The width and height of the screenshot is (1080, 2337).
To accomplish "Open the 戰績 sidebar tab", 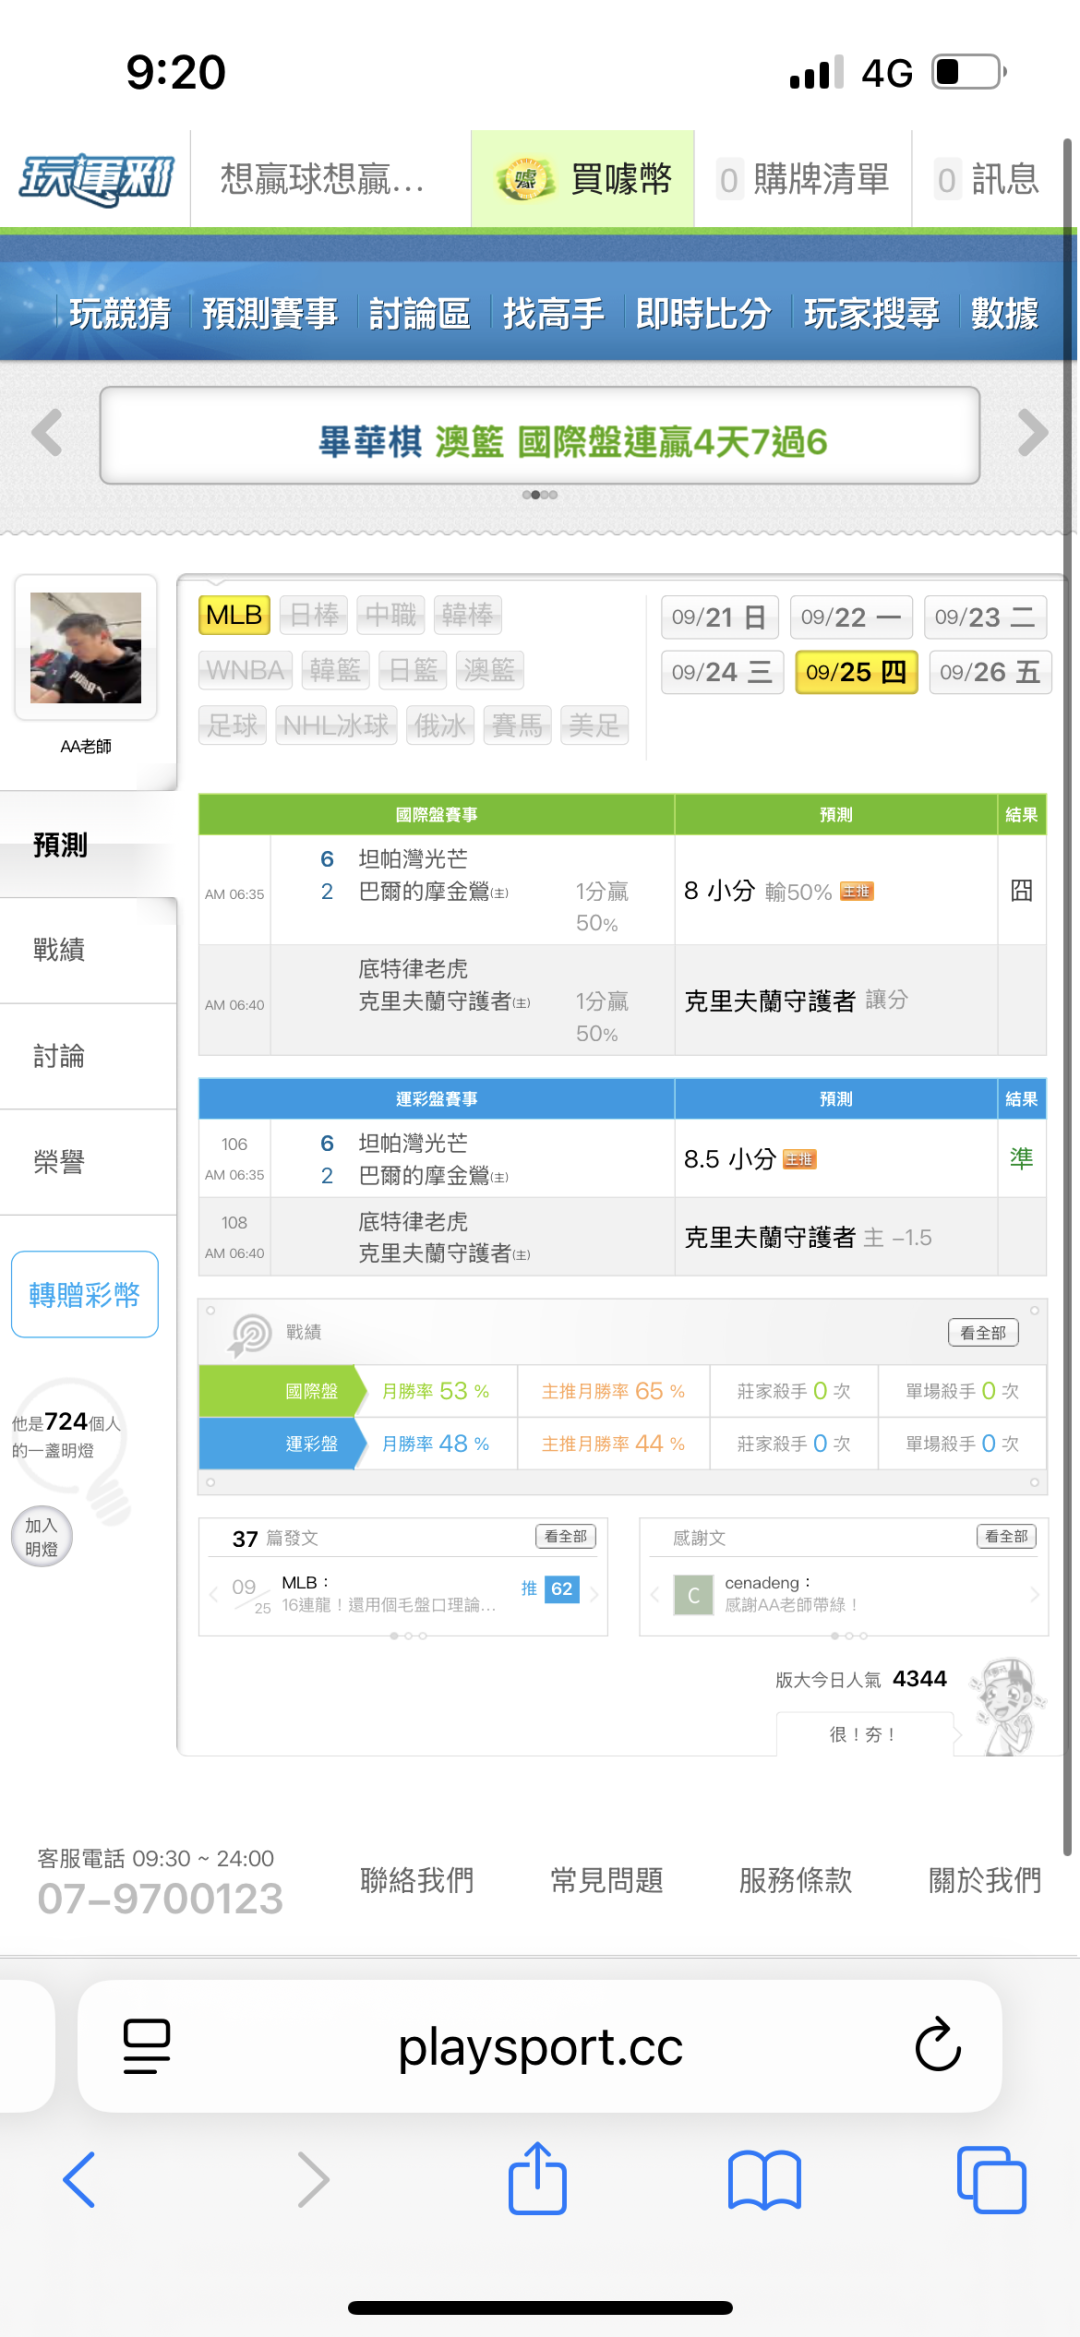I will 60,950.
